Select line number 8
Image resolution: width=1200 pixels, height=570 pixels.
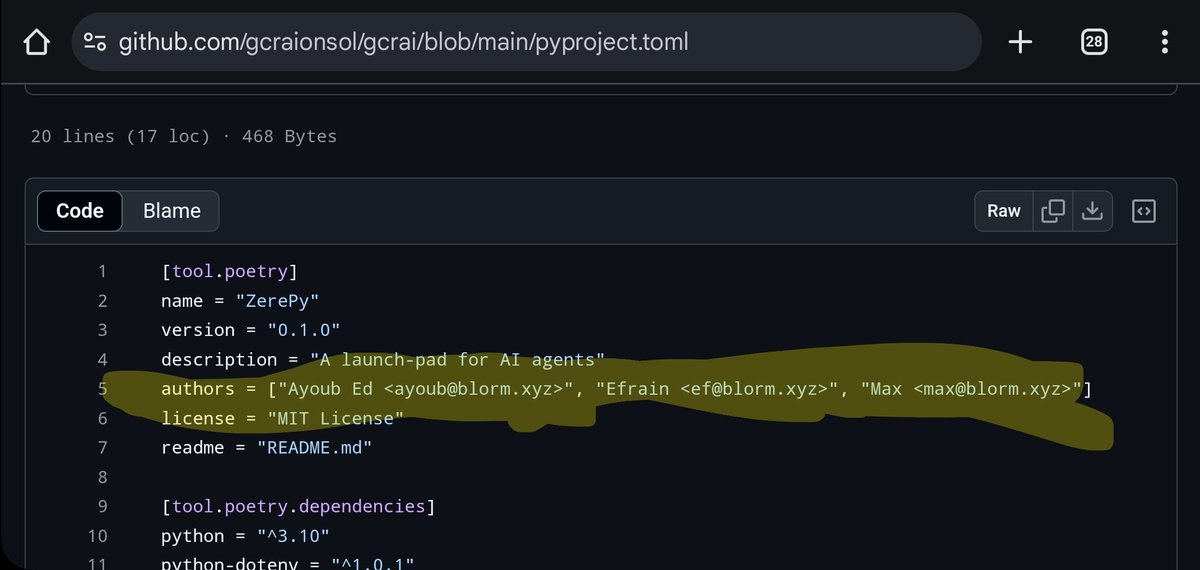pos(101,477)
